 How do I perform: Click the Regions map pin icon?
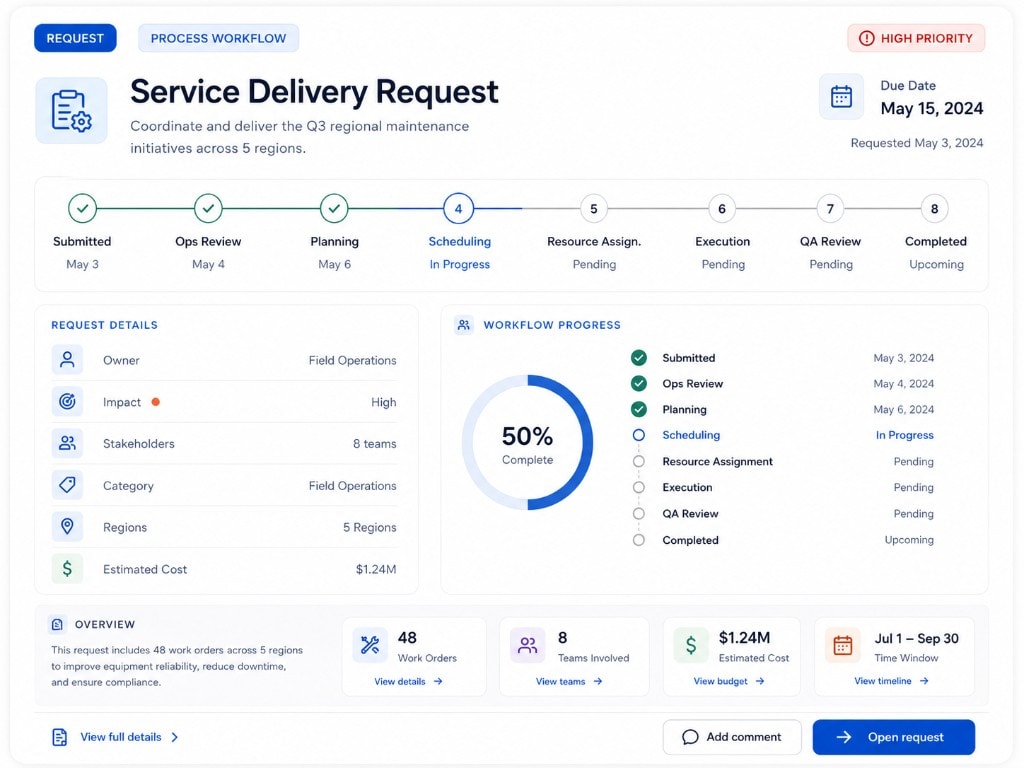coord(67,526)
